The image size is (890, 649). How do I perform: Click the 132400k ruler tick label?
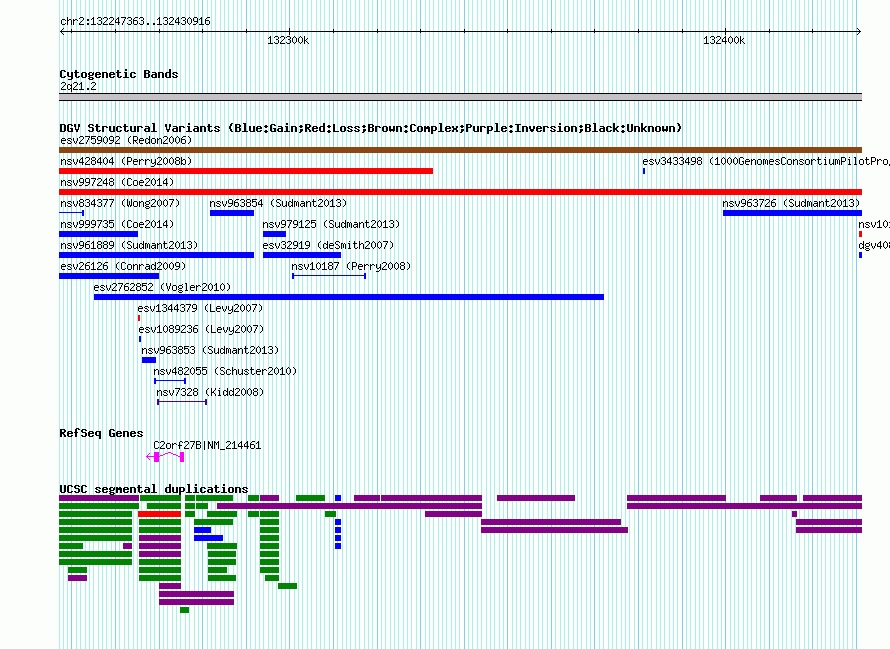[x=724, y=40]
